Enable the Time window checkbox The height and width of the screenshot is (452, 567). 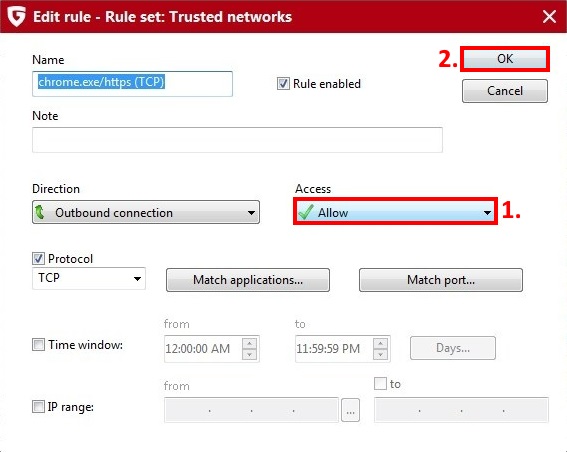[x=38, y=345]
